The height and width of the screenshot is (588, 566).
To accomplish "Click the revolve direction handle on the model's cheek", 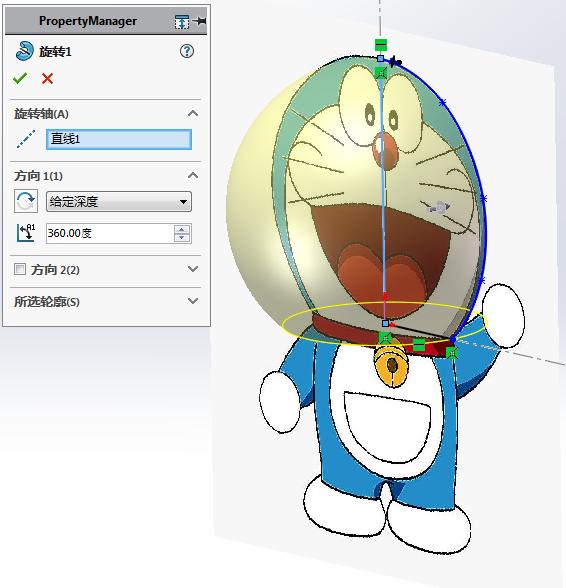I will coord(439,207).
